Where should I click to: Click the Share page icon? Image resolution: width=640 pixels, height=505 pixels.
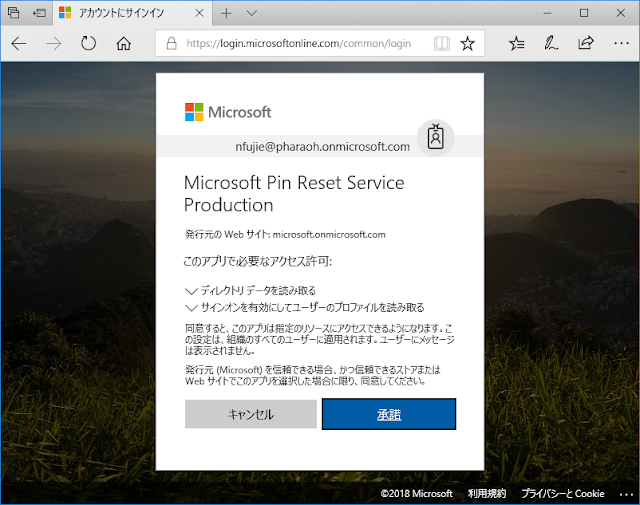[x=585, y=43]
